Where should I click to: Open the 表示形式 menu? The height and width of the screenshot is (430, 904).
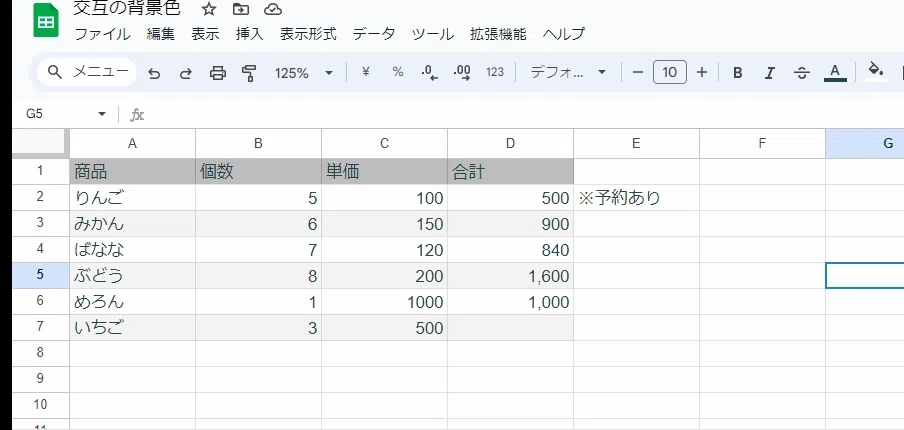click(x=308, y=34)
